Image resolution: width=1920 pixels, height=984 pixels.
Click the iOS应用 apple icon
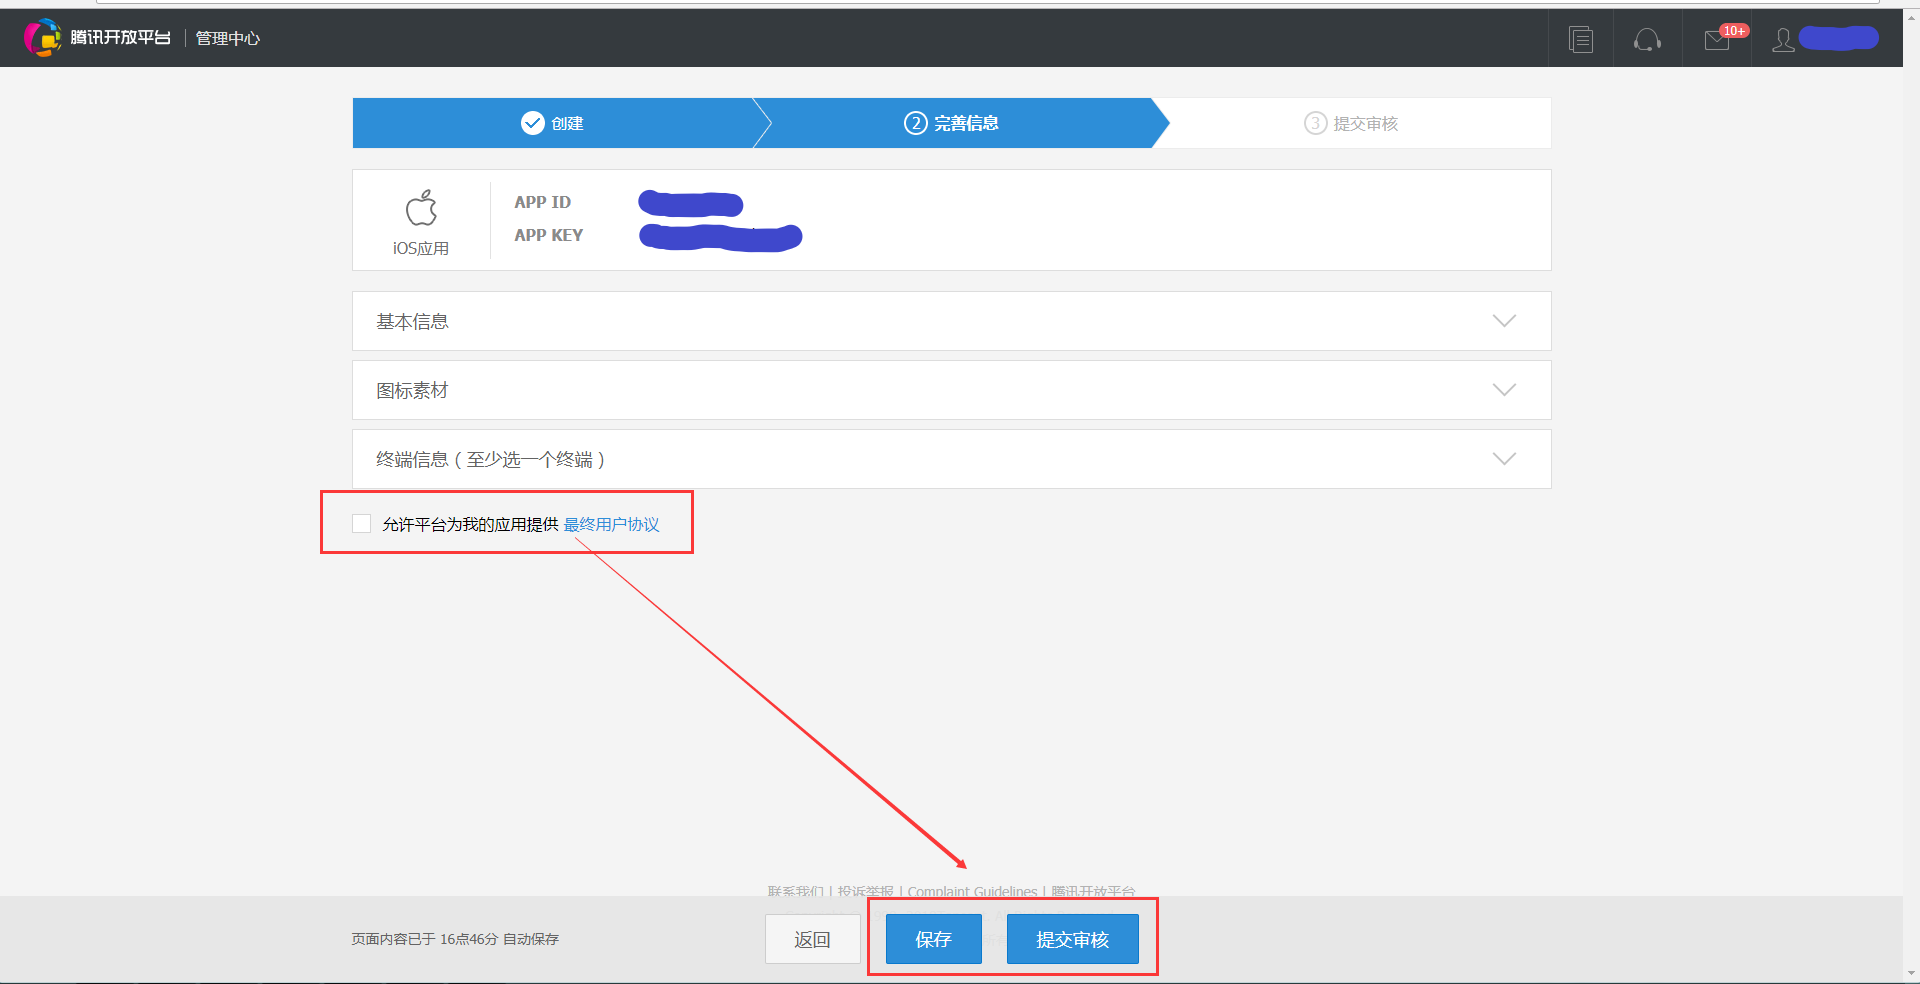click(x=421, y=208)
